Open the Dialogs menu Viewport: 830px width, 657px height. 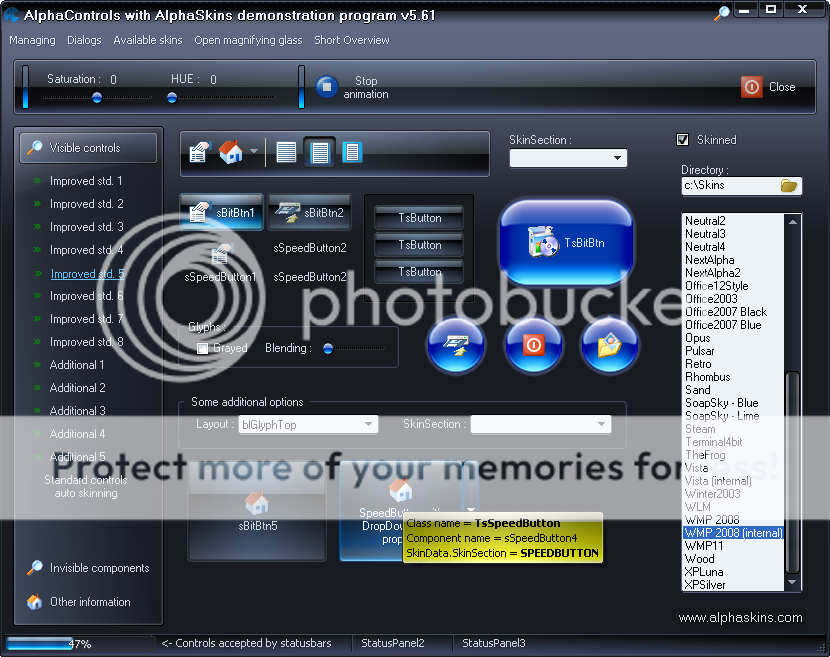pyautogui.click(x=84, y=40)
